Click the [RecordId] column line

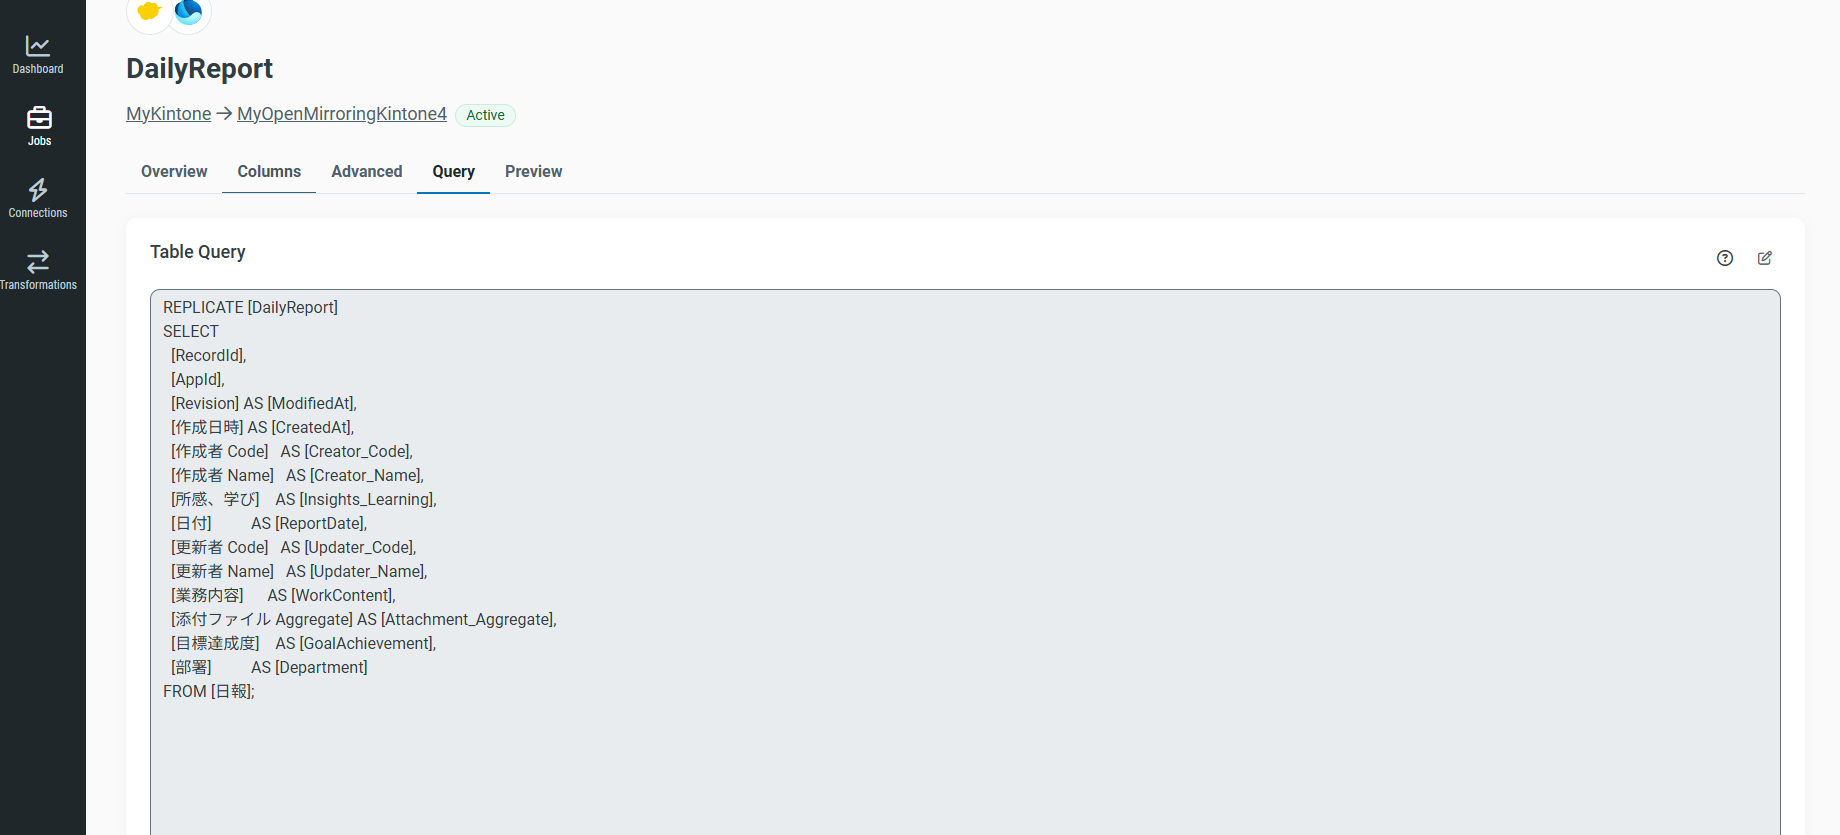[208, 355]
